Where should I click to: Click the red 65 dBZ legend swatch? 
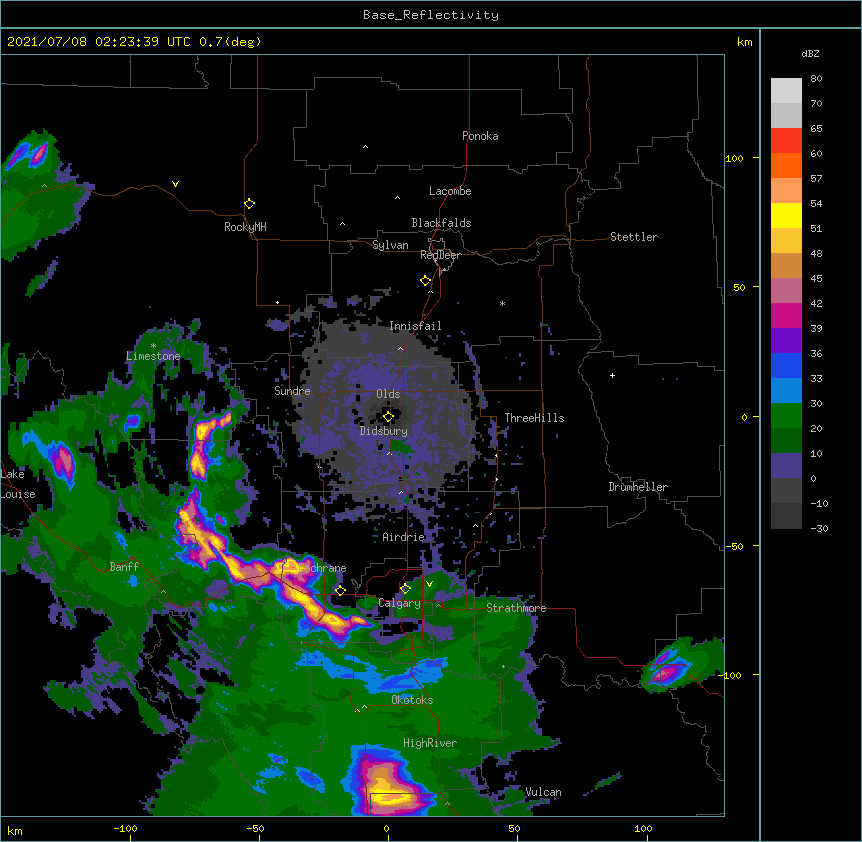point(786,140)
